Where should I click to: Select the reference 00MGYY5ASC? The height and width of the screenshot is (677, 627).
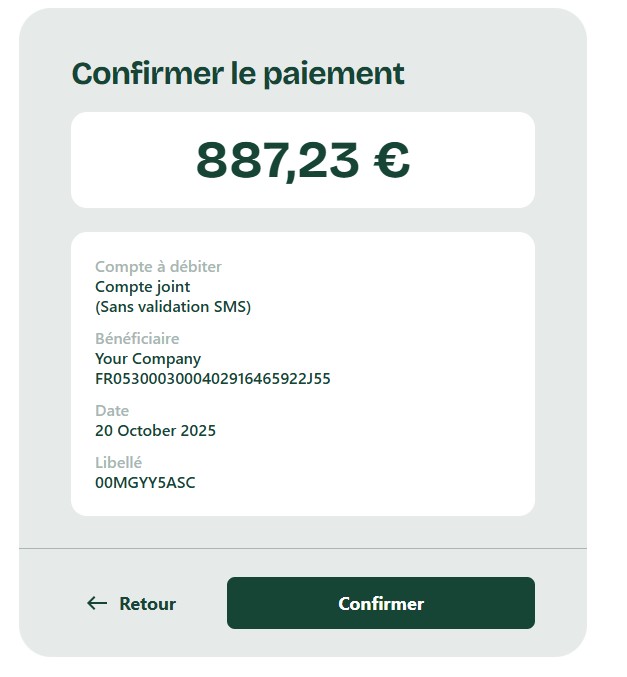point(145,483)
